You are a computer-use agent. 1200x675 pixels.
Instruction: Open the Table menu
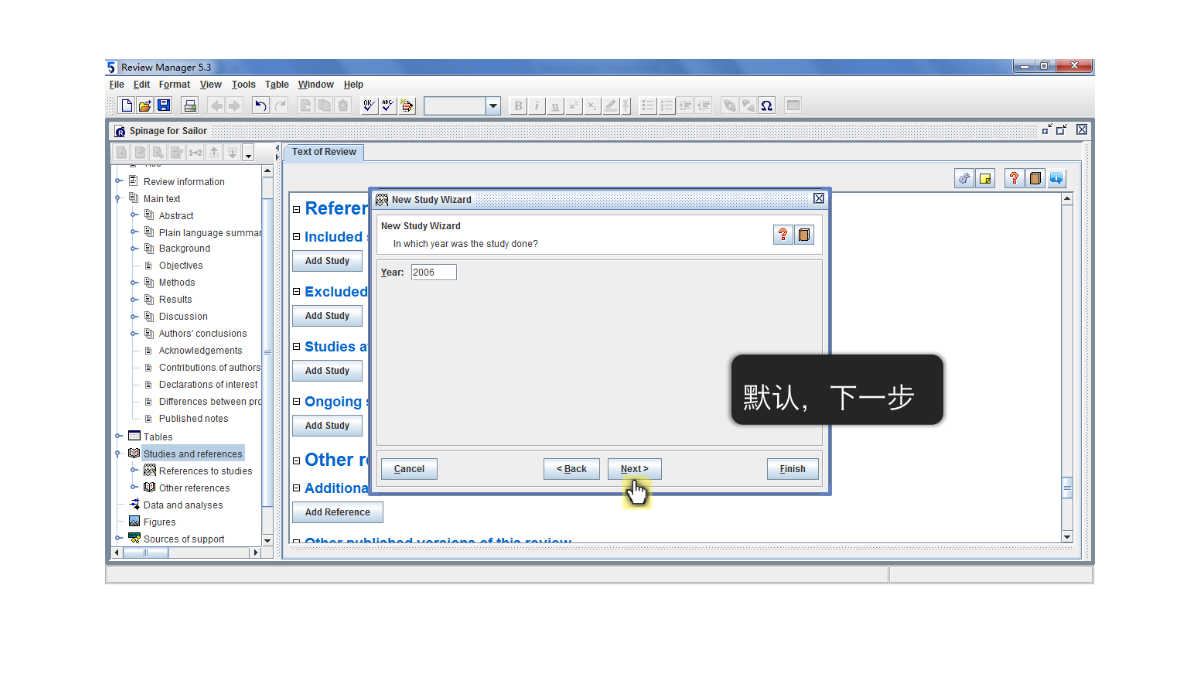[277, 85]
